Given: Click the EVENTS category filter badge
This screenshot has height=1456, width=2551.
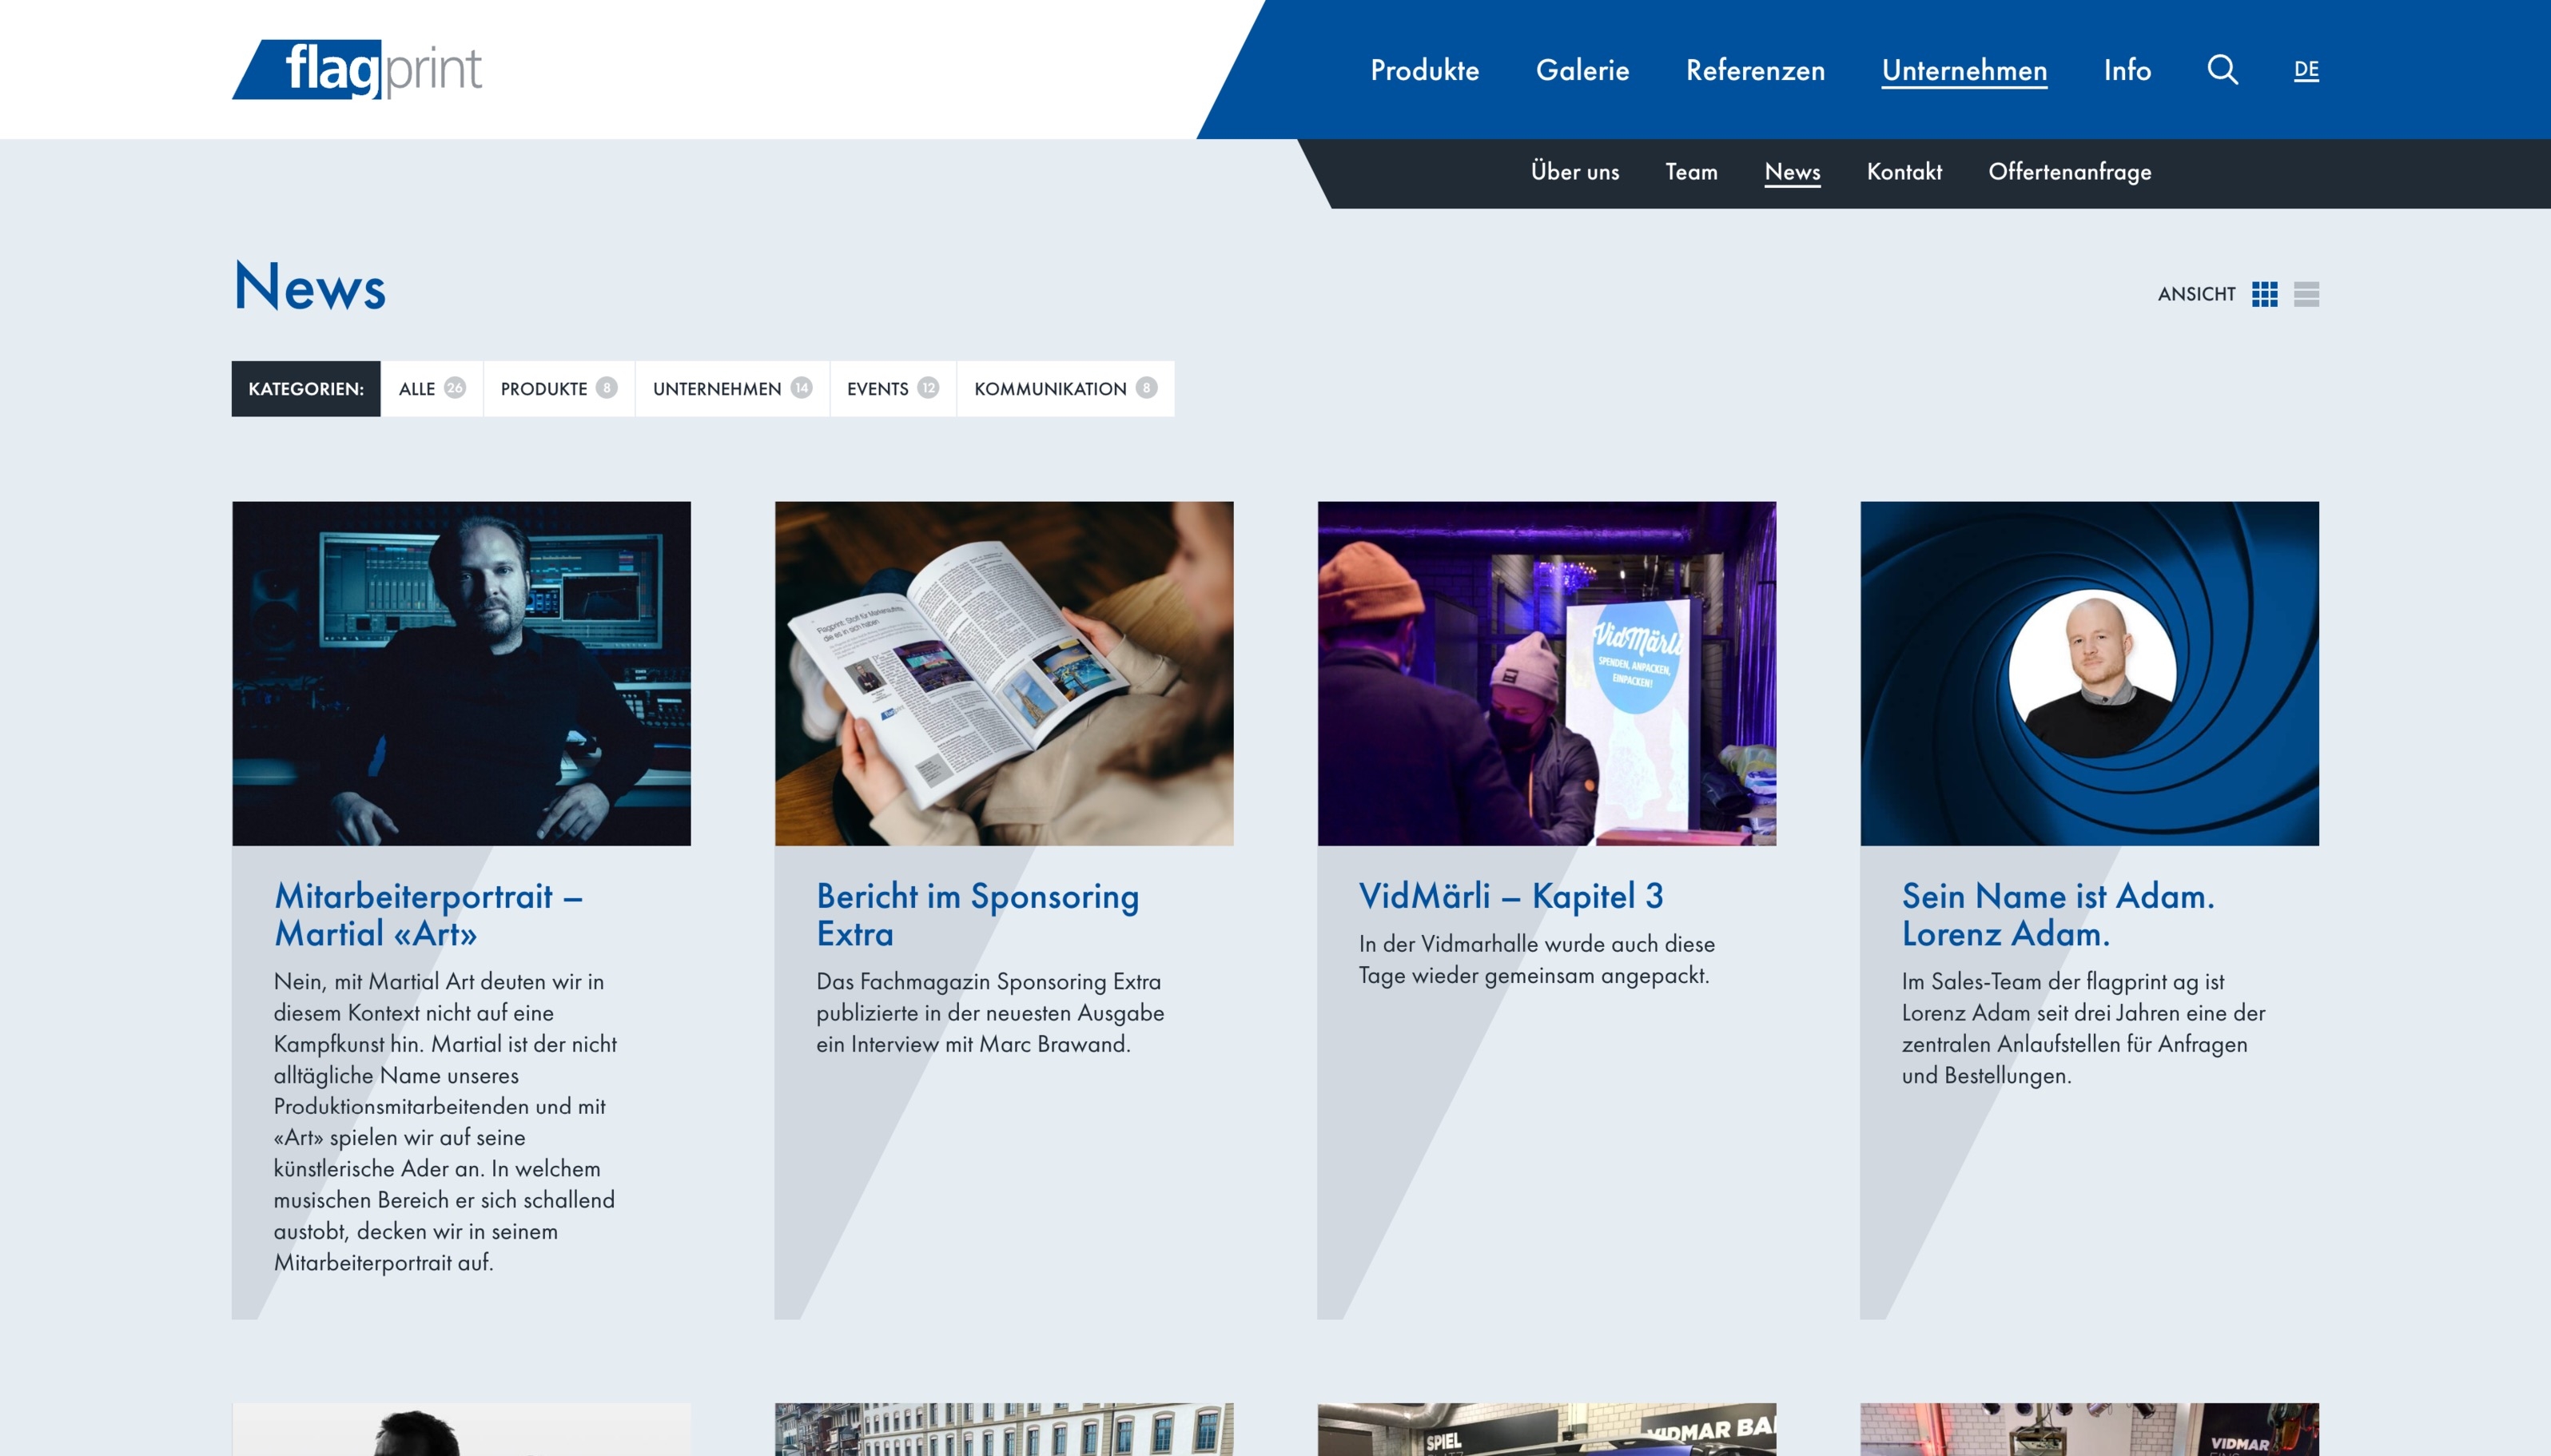Looking at the screenshot, I should tap(890, 388).
